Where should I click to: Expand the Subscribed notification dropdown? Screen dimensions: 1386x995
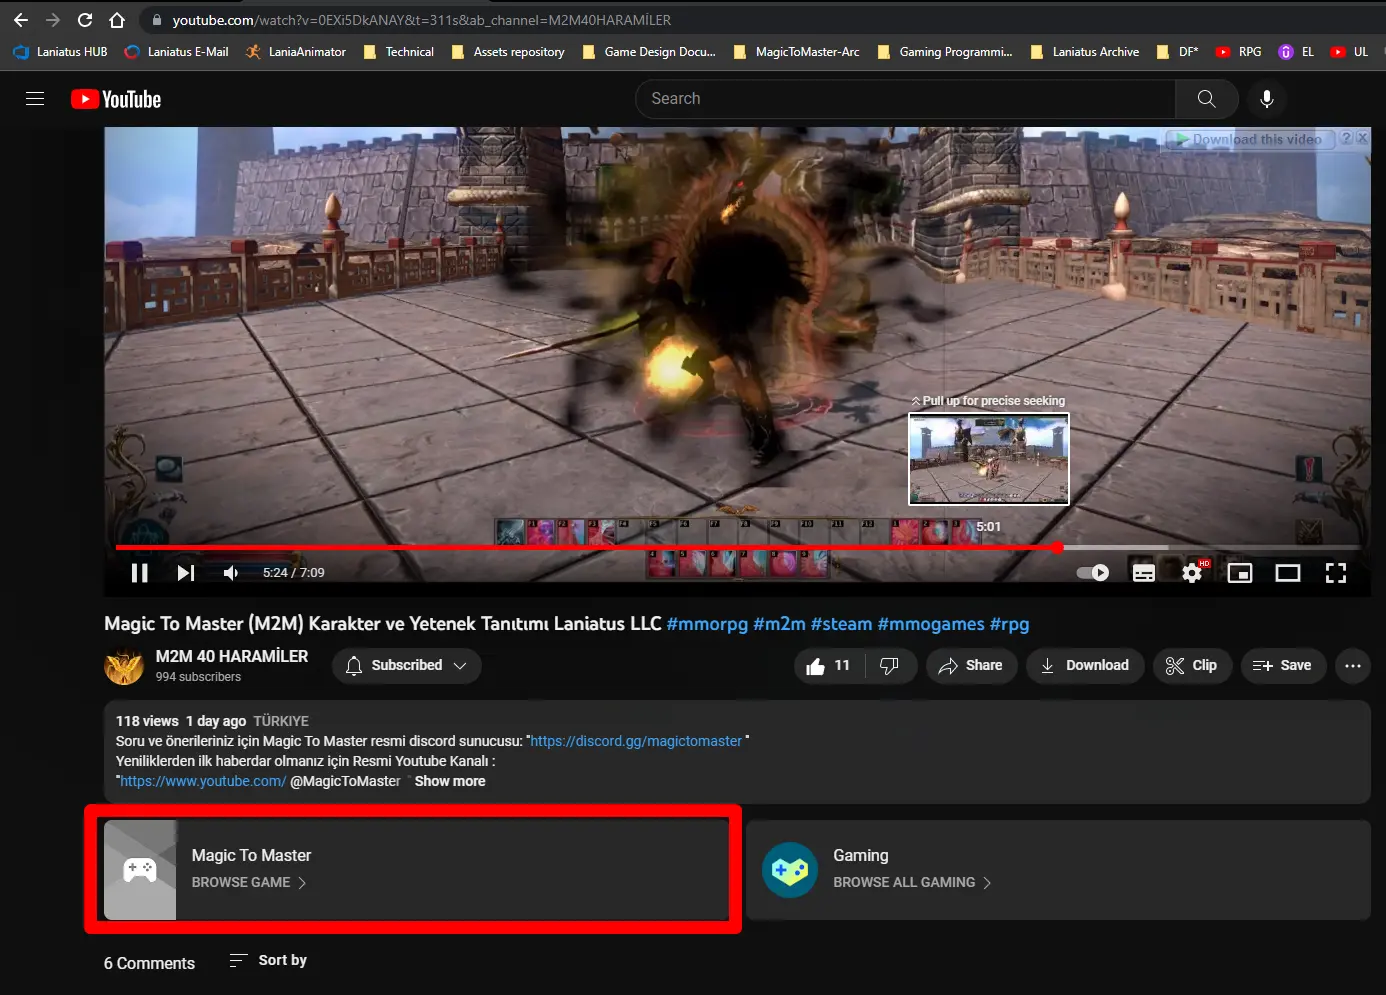pos(406,666)
